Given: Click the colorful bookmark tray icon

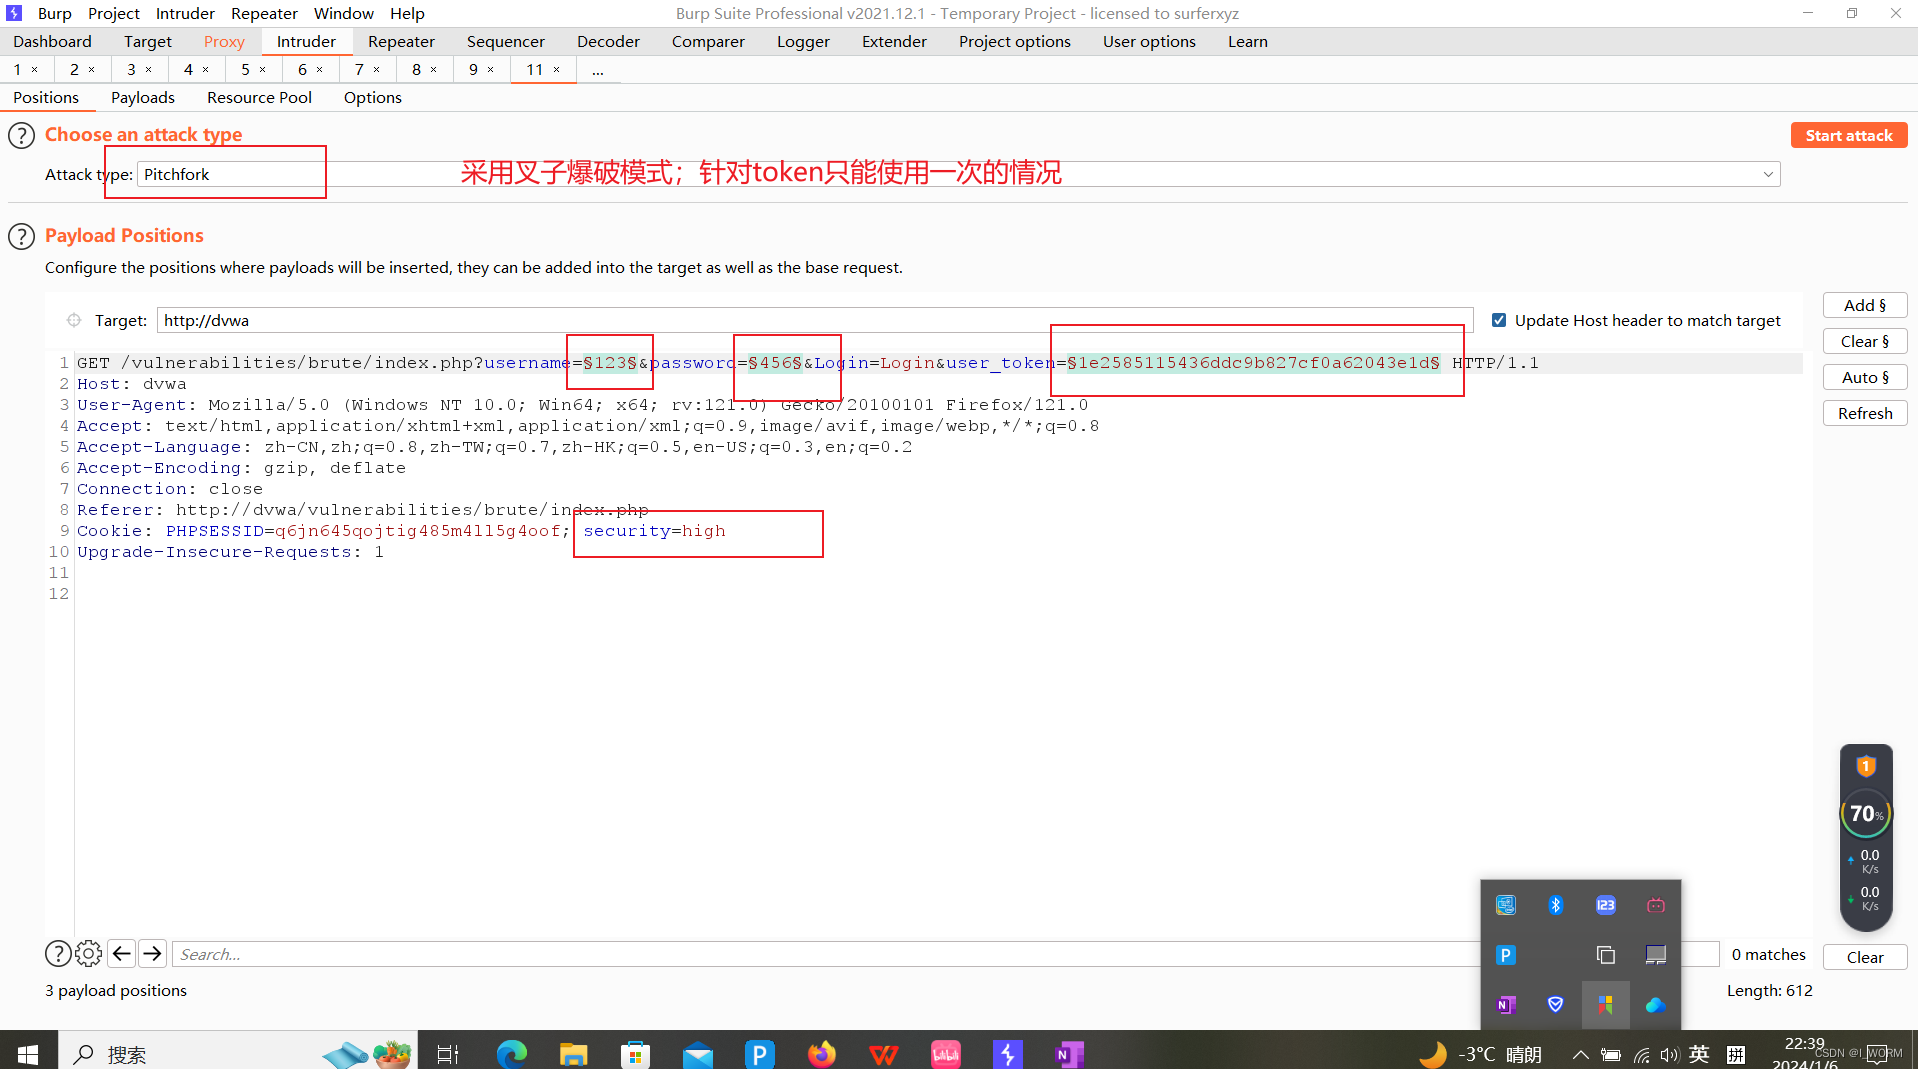Looking at the screenshot, I should 1606,1005.
